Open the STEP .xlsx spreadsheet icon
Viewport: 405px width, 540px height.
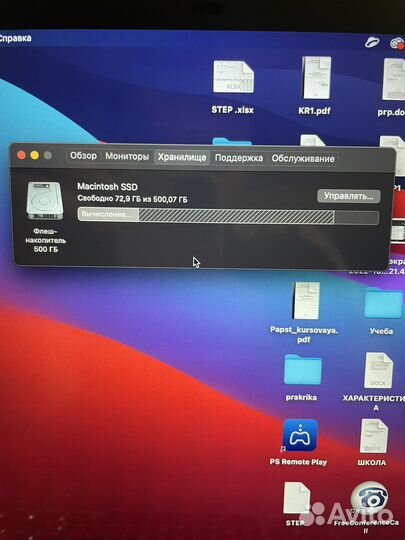(x=233, y=77)
